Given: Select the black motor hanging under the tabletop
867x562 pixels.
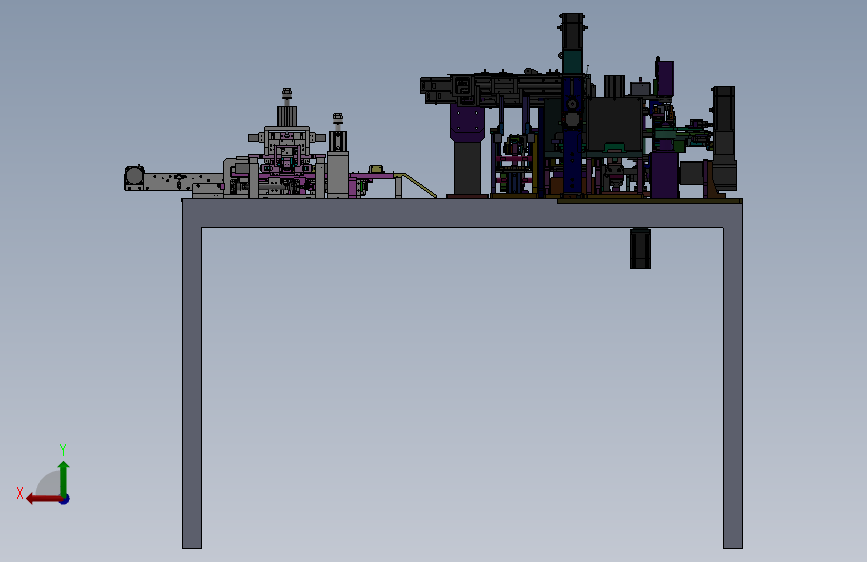Looking at the screenshot, I should [x=640, y=248].
